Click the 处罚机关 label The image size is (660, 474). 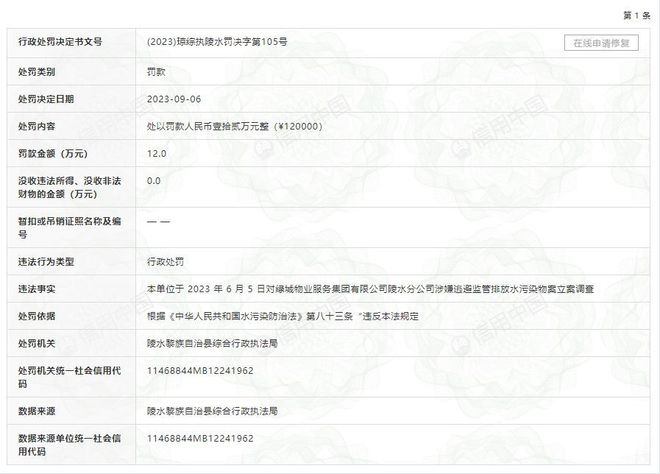(37, 344)
